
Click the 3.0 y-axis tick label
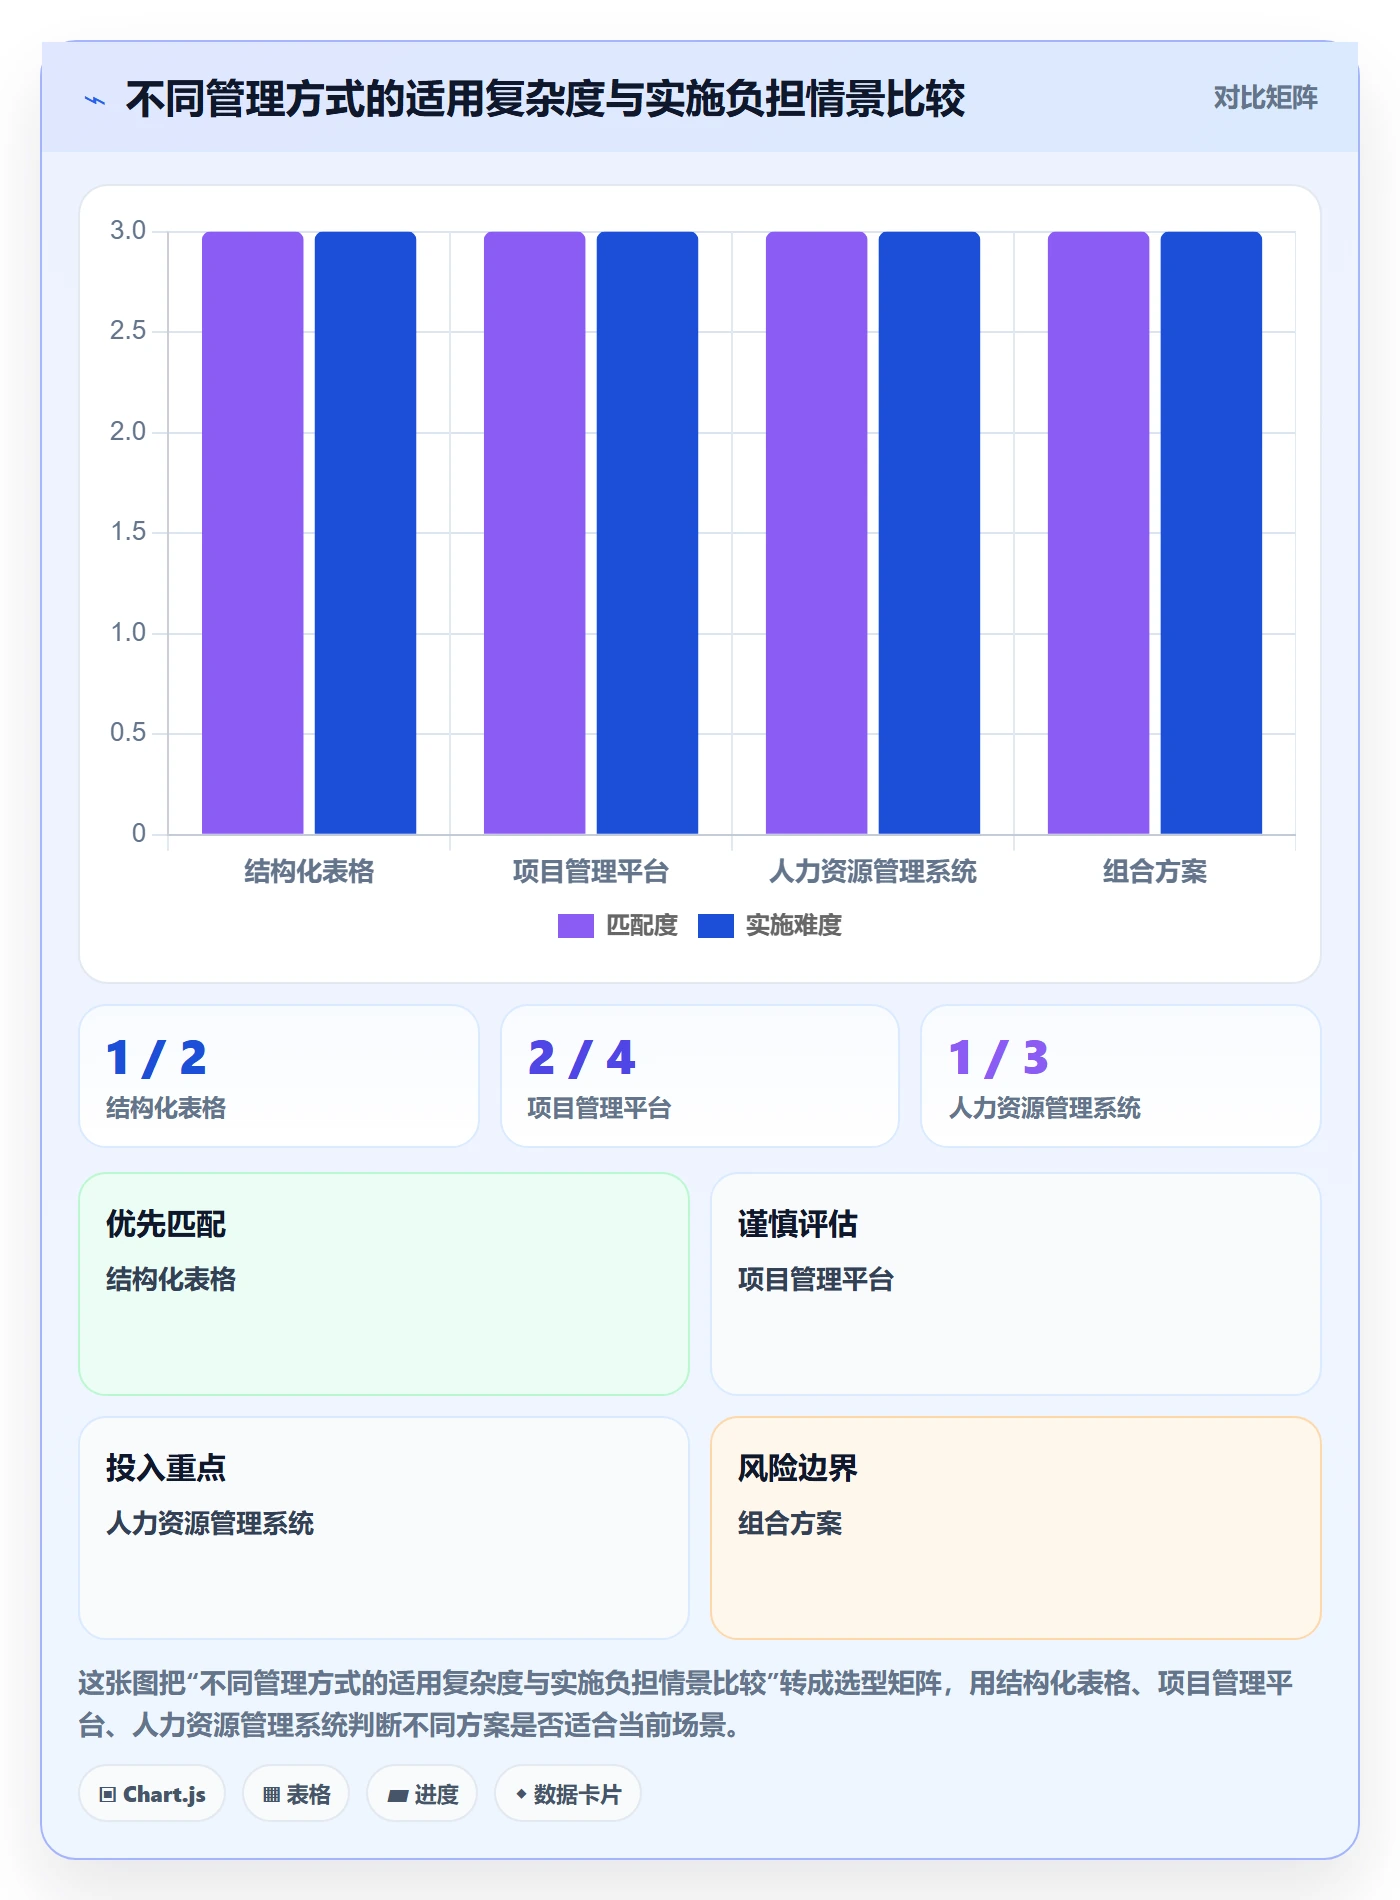tap(128, 231)
